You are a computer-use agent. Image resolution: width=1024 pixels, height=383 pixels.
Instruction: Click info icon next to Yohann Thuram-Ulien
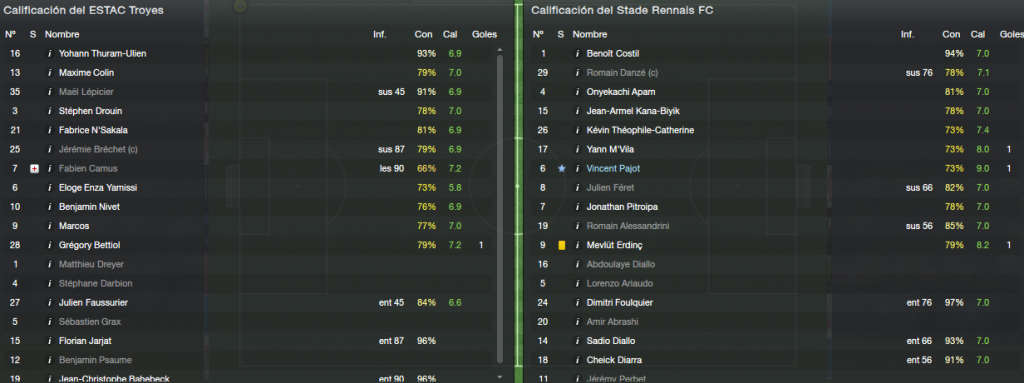(49, 54)
